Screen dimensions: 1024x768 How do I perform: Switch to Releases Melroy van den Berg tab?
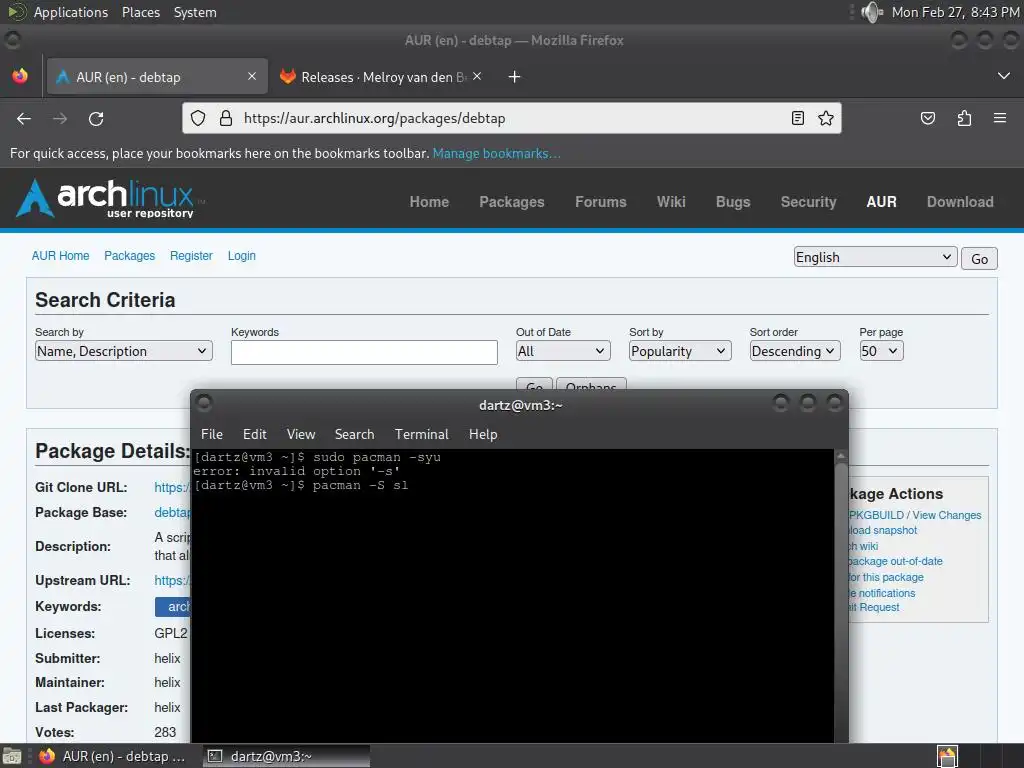click(x=381, y=77)
